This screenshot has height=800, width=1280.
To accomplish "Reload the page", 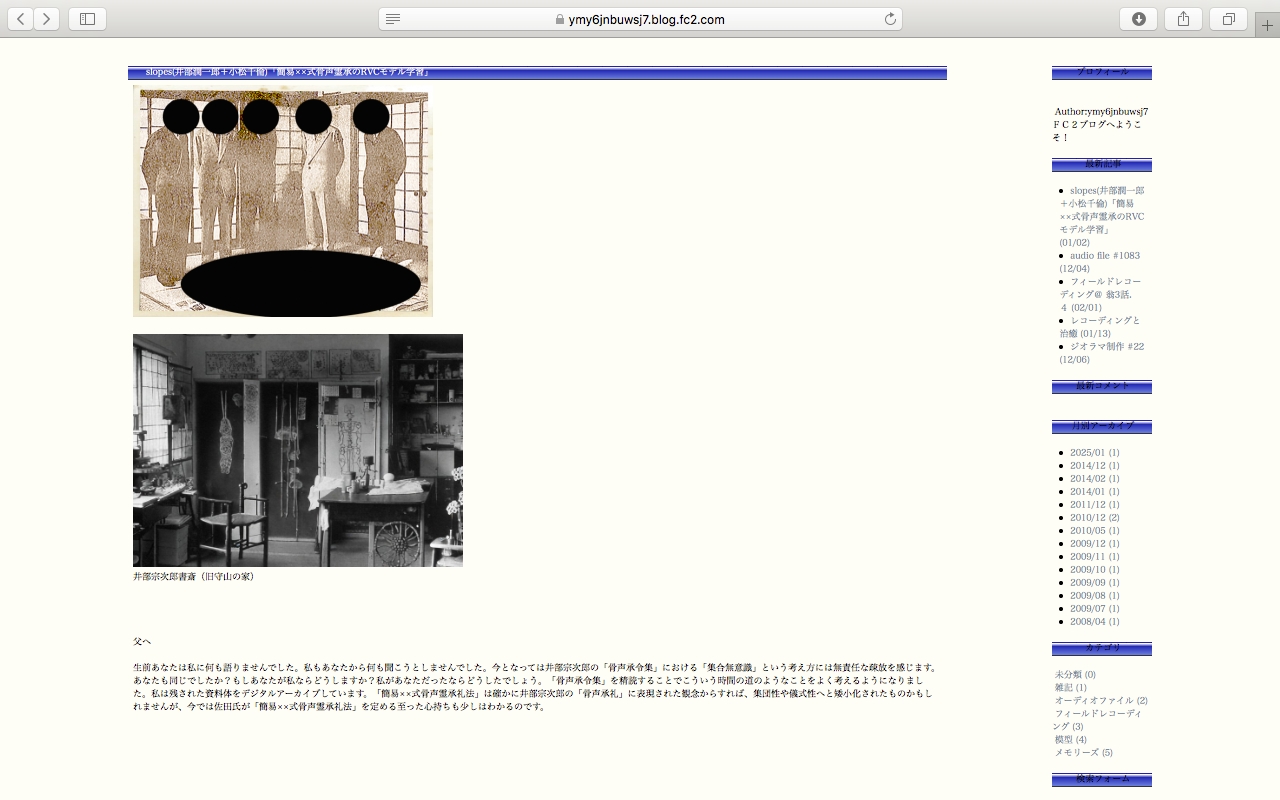I will coord(889,19).
